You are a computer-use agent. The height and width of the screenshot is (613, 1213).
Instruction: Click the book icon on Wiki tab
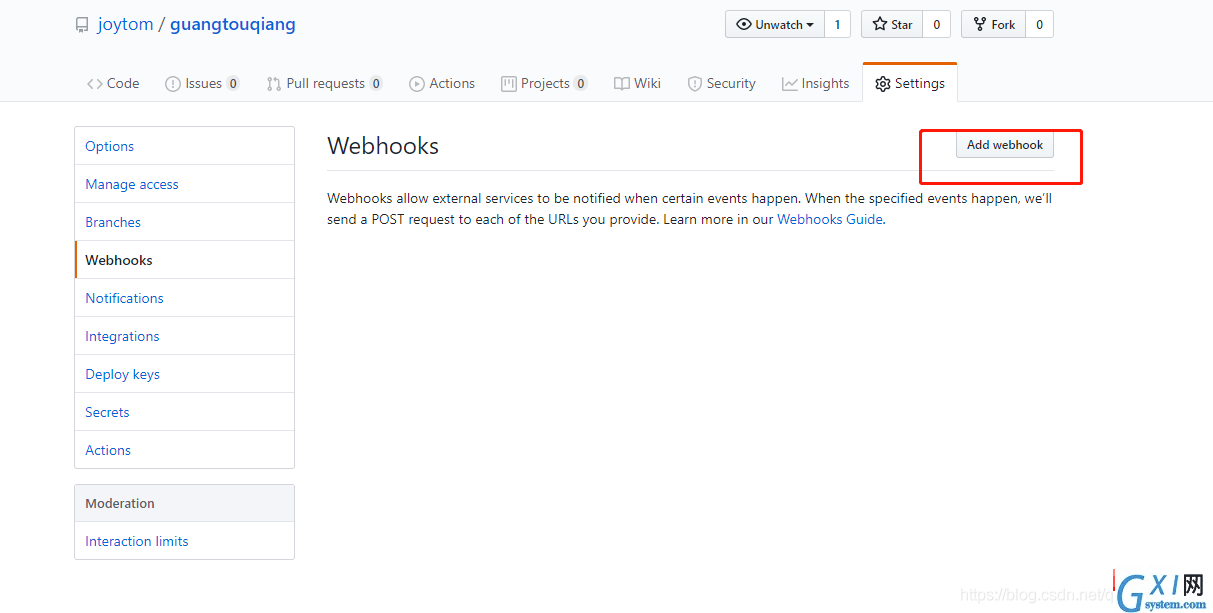point(622,84)
